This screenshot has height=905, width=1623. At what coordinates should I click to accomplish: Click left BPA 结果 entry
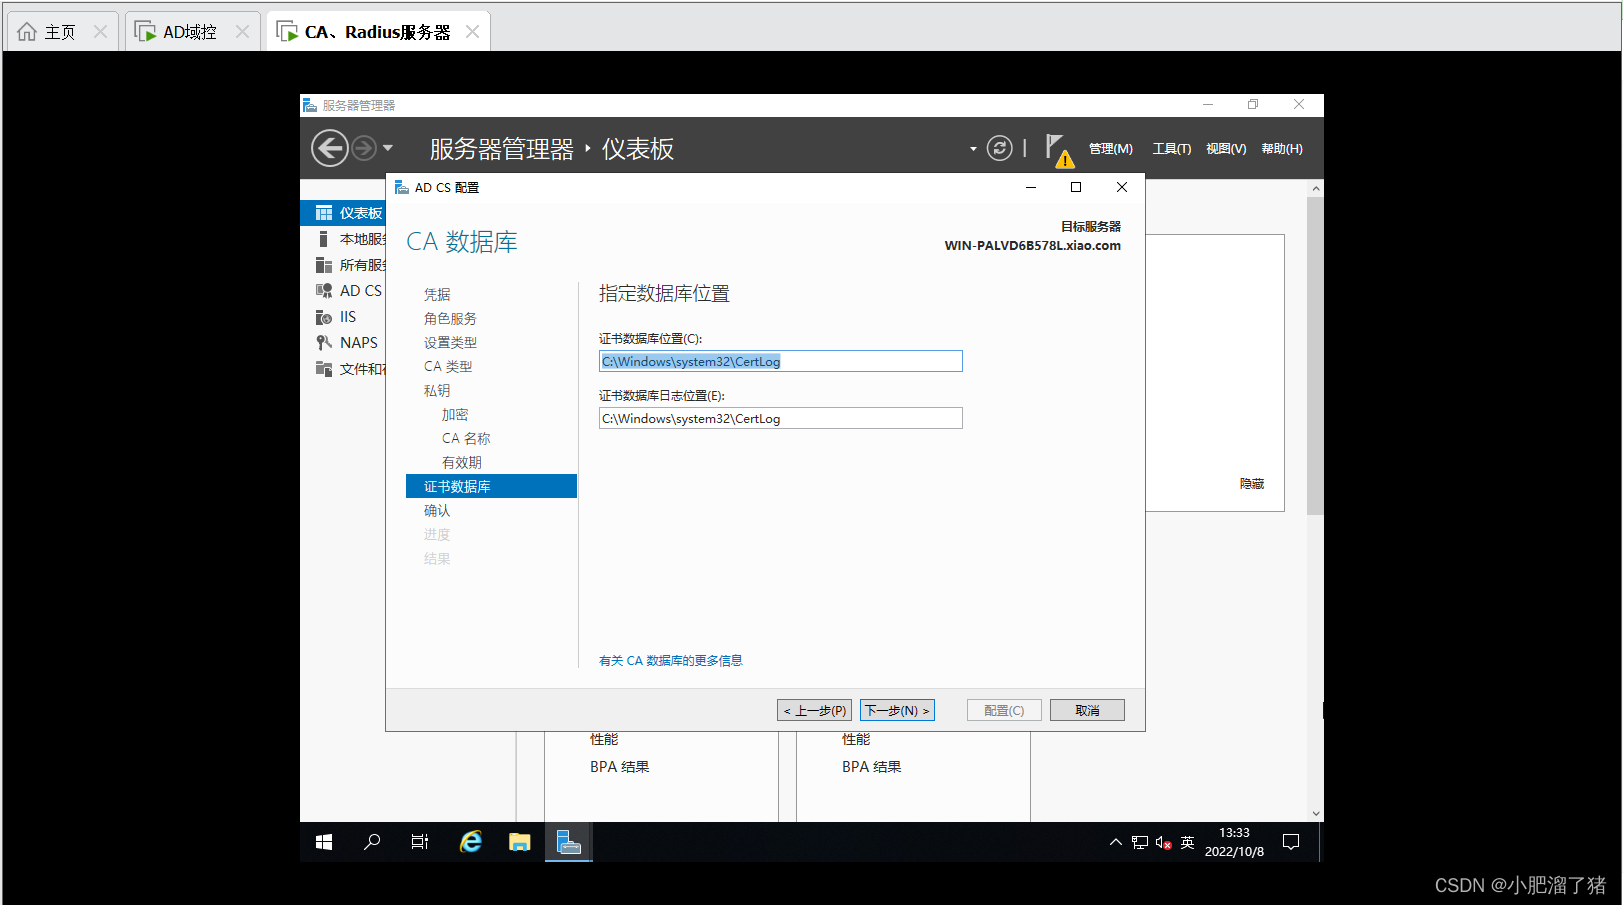pos(619,767)
